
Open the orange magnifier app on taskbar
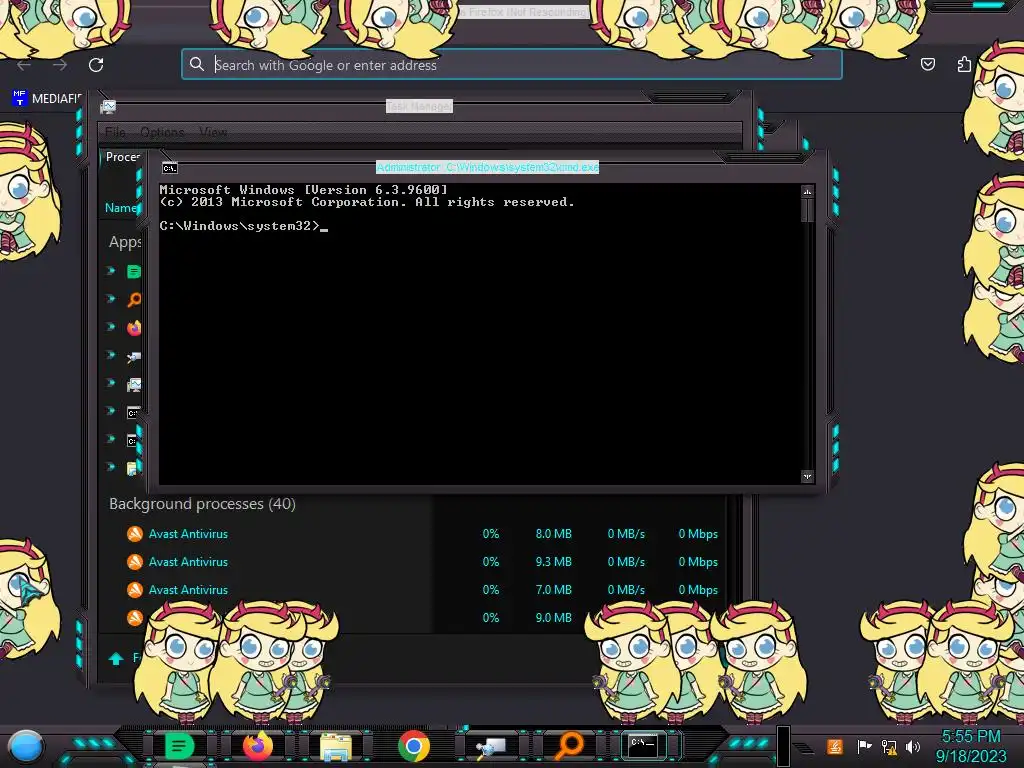pyautogui.click(x=569, y=745)
